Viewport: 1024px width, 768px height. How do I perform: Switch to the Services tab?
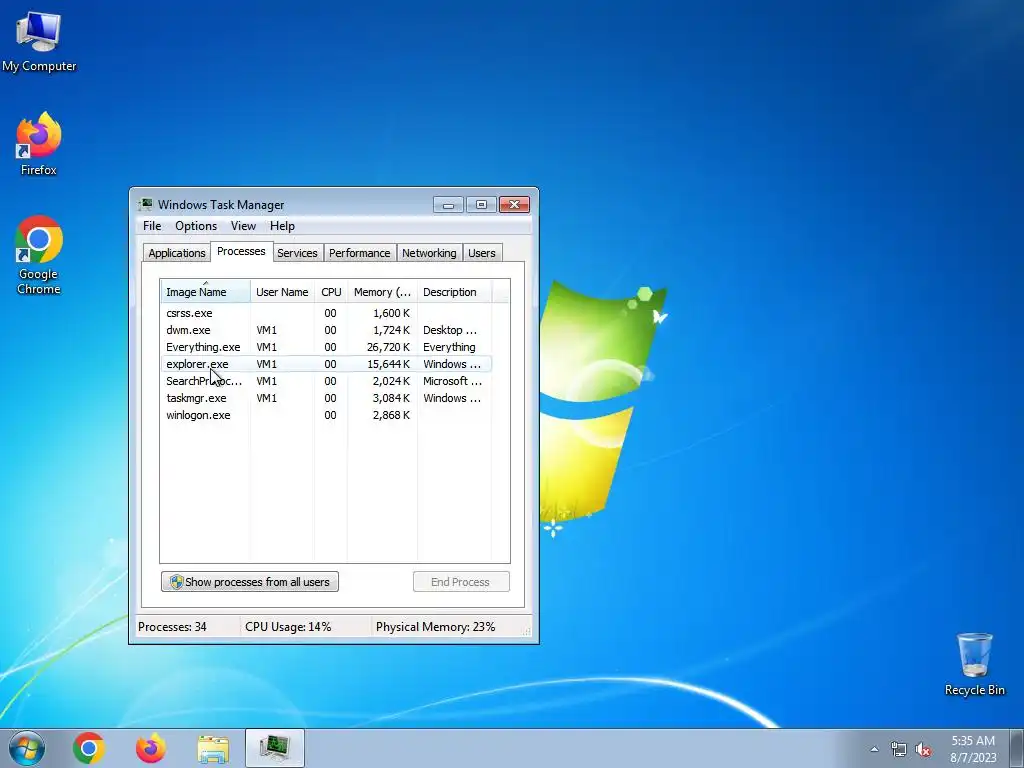(x=297, y=253)
